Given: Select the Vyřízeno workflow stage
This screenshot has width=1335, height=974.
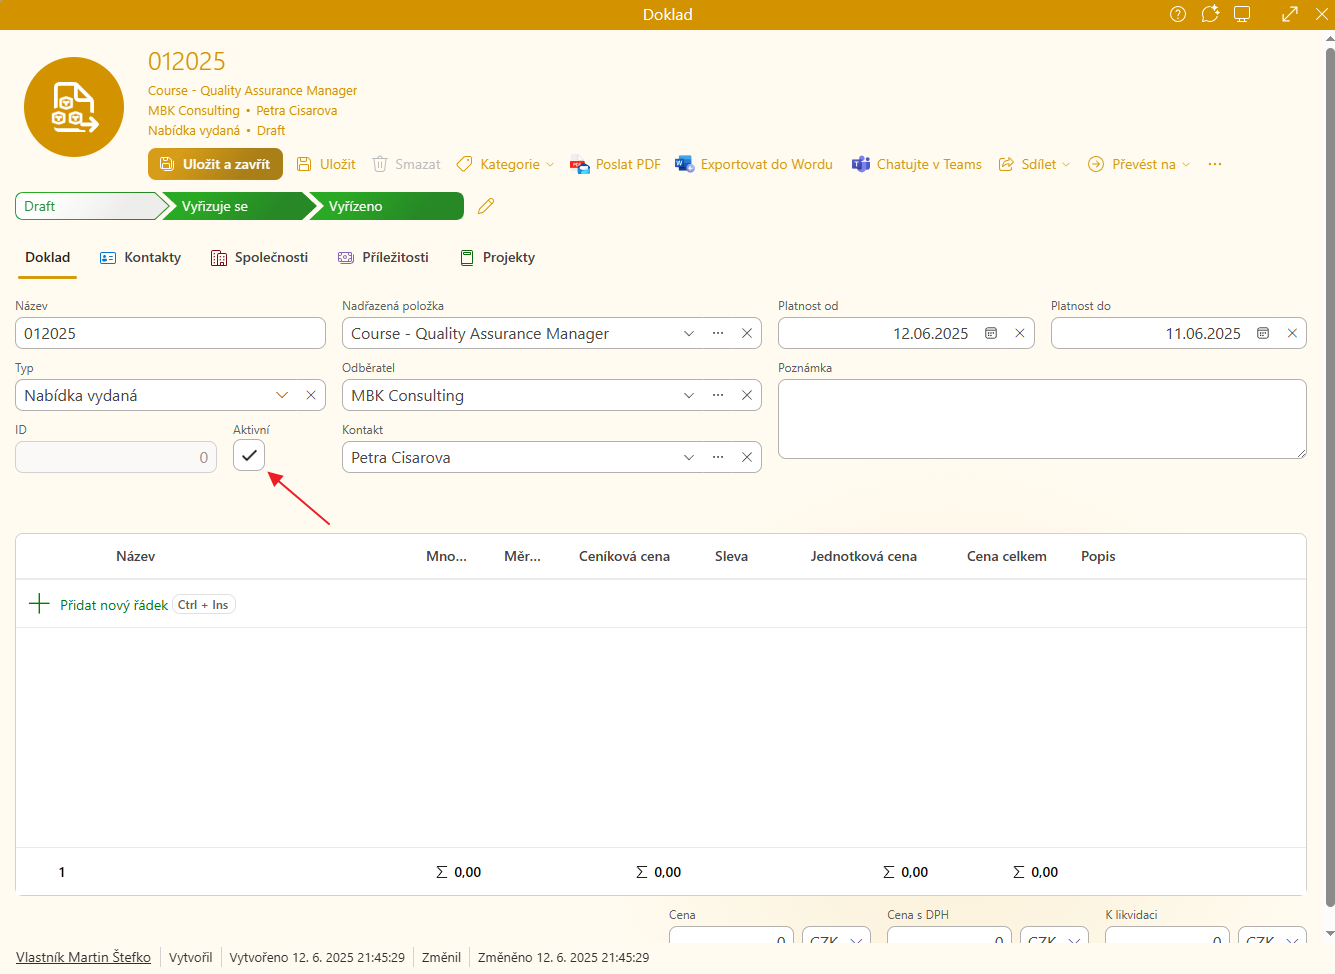Looking at the screenshot, I should pyautogui.click(x=387, y=206).
